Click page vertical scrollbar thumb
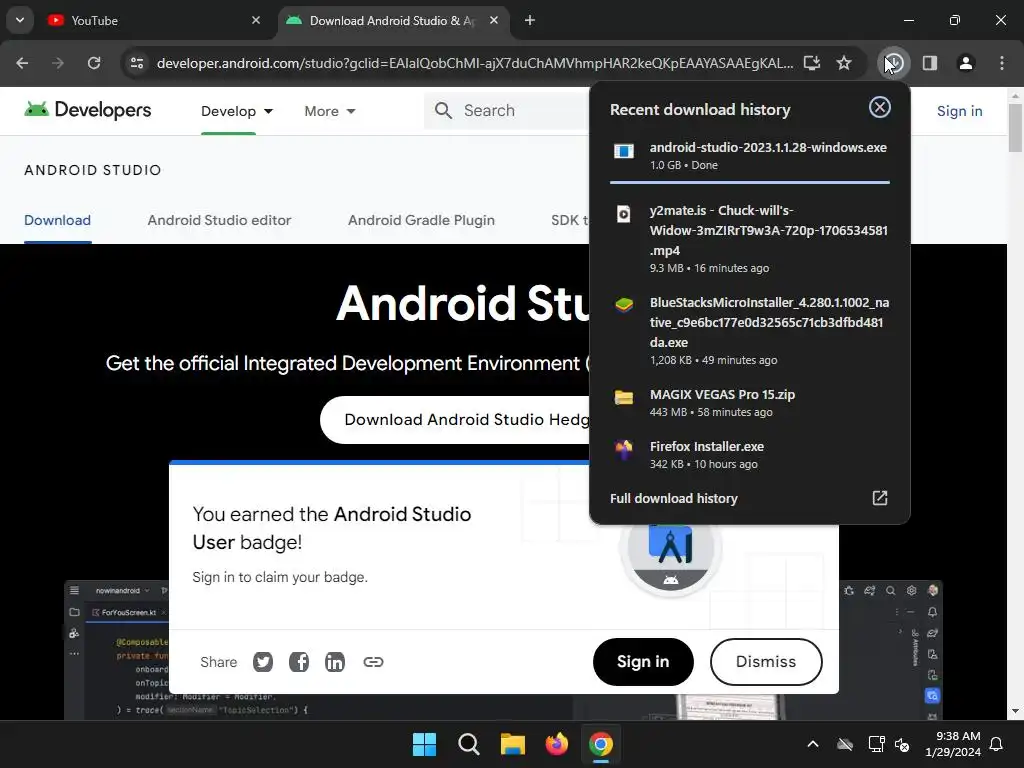1024x768 pixels. (x=1015, y=128)
